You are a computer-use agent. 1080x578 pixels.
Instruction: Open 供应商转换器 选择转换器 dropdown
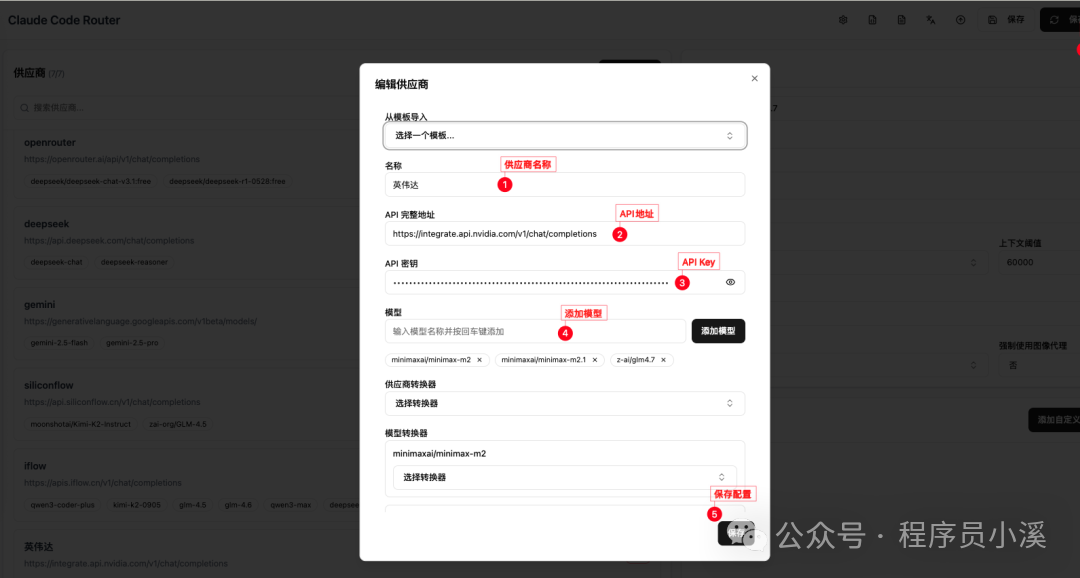click(x=565, y=404)
